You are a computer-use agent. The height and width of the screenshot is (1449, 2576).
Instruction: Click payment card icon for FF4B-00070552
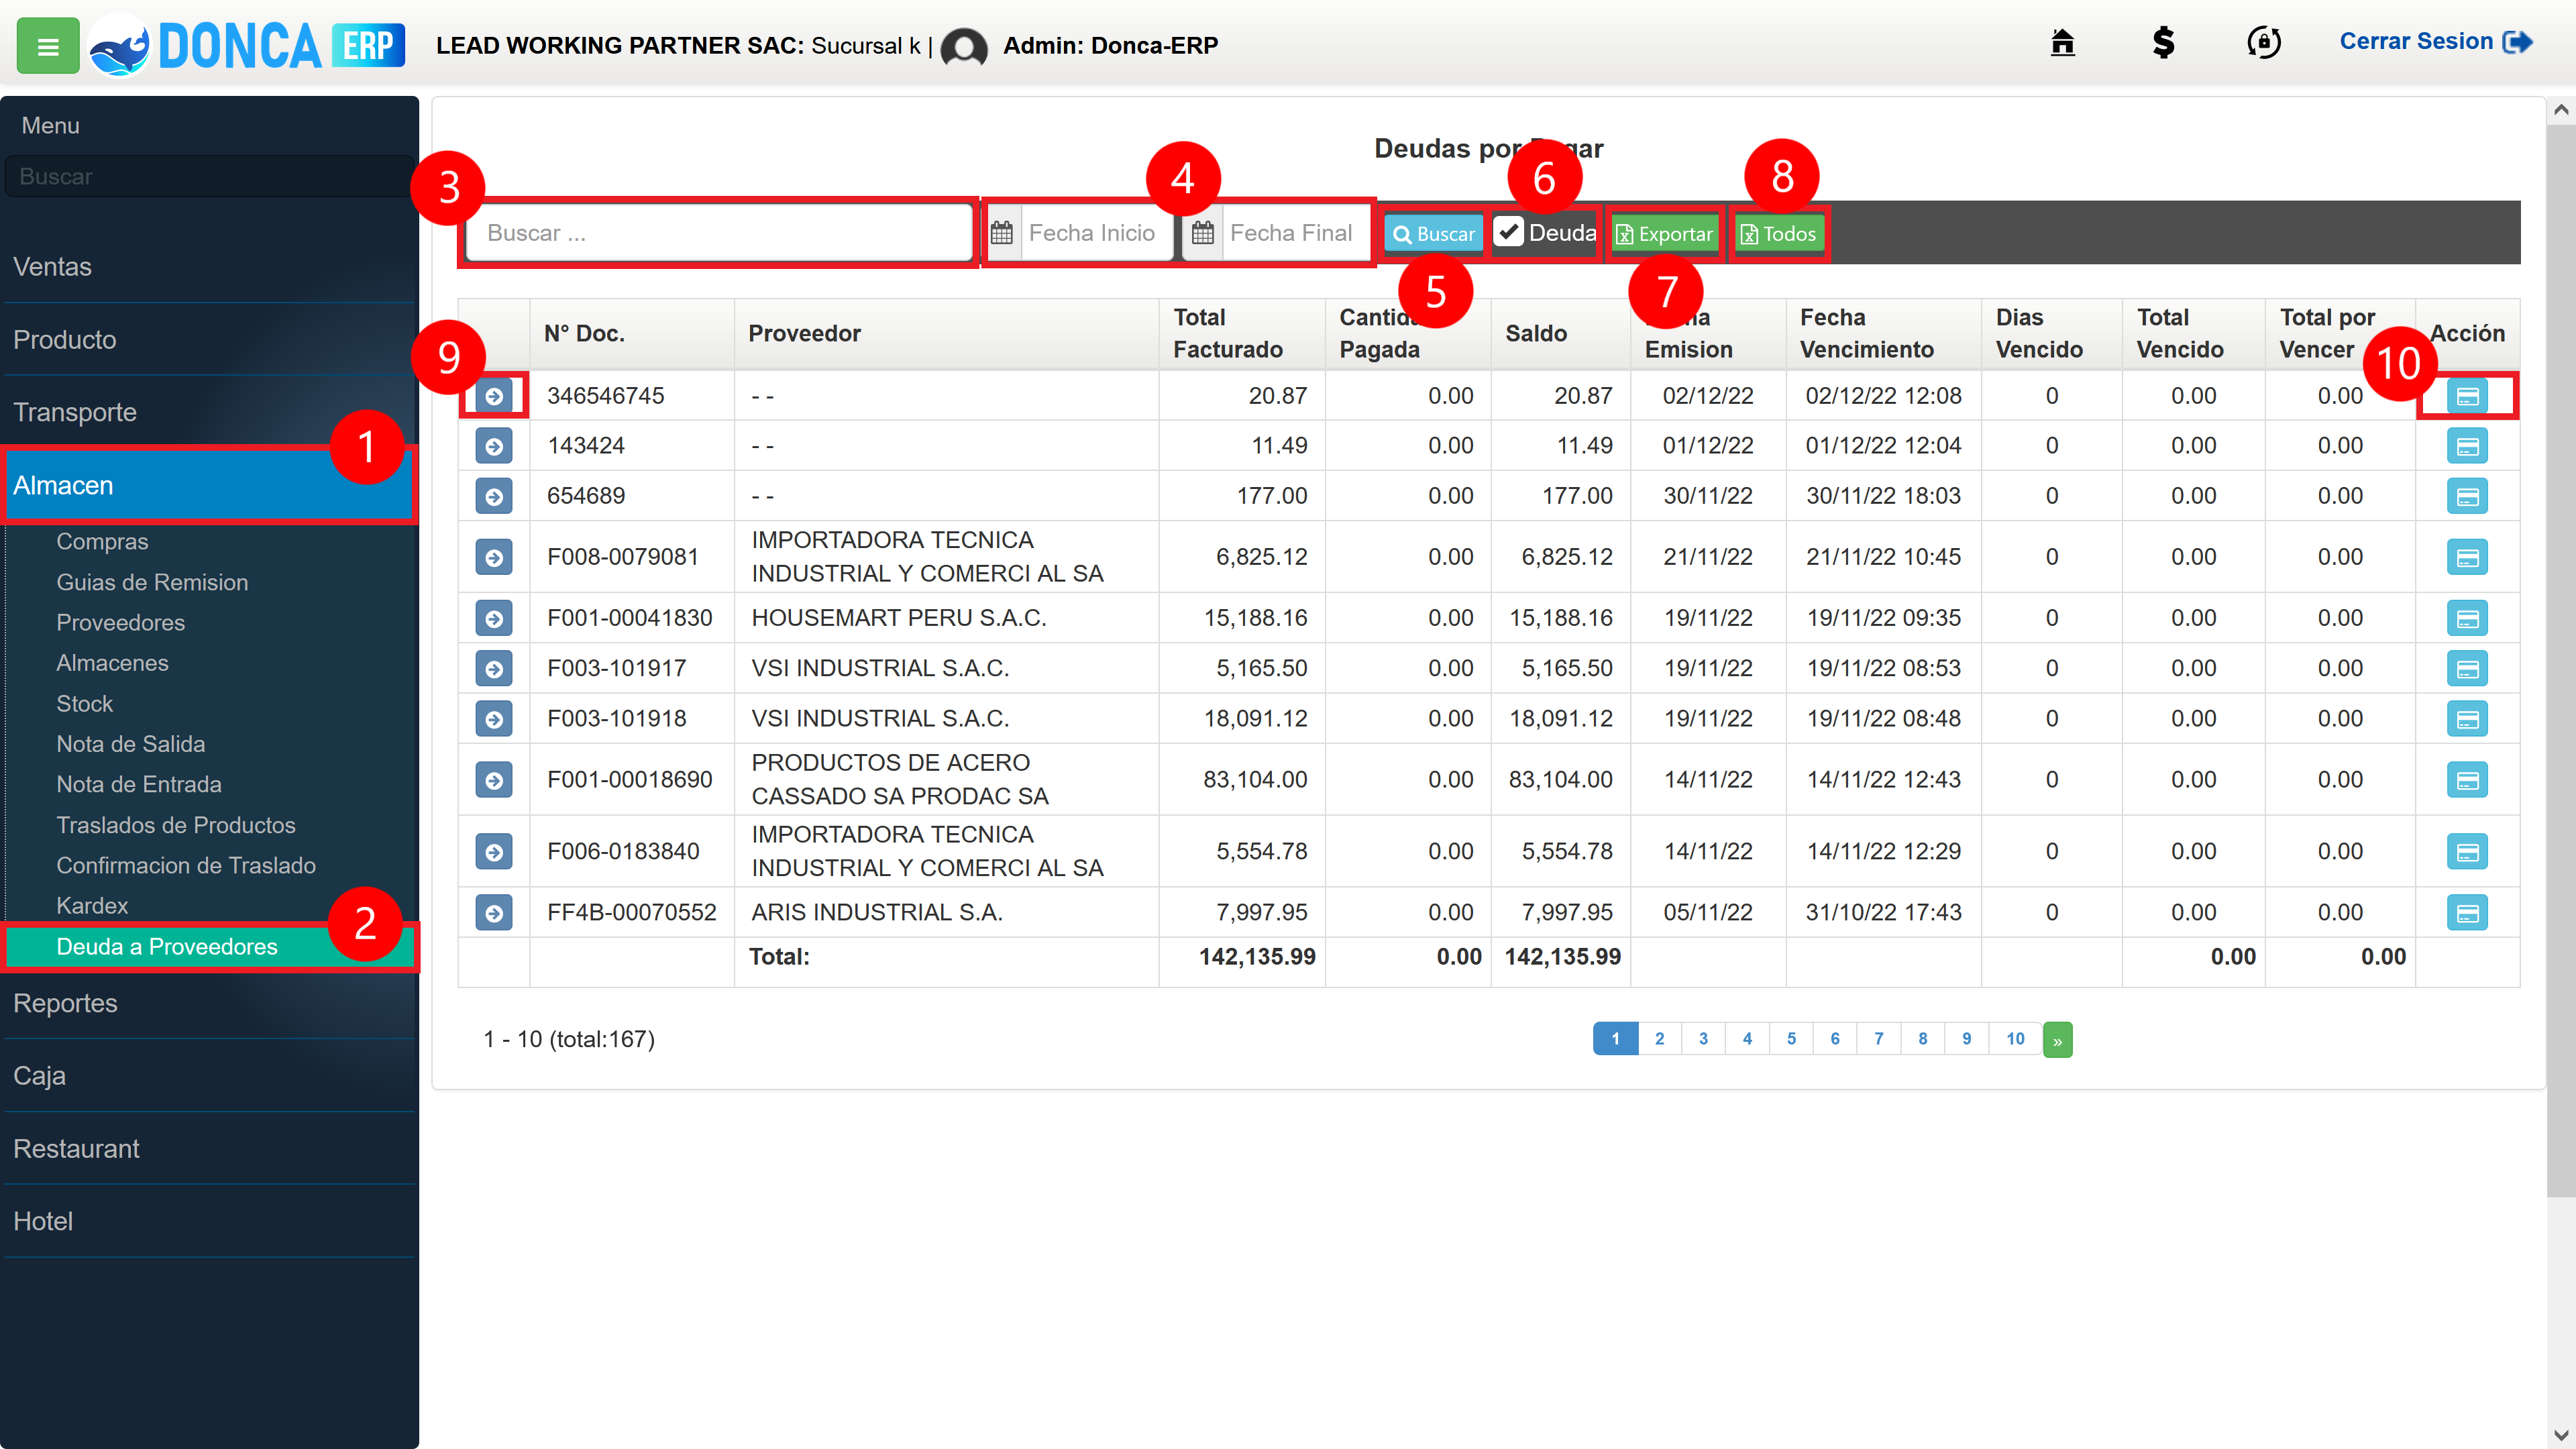tap(2467, 912)
